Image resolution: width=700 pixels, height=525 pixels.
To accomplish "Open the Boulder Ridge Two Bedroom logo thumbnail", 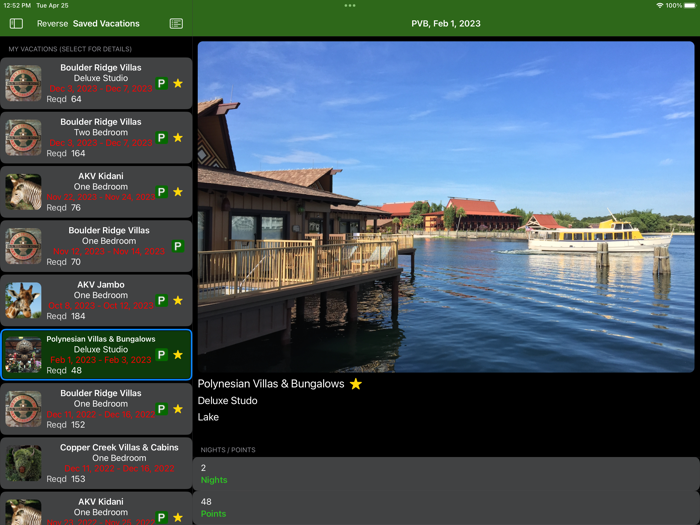I will click(23, 138).
